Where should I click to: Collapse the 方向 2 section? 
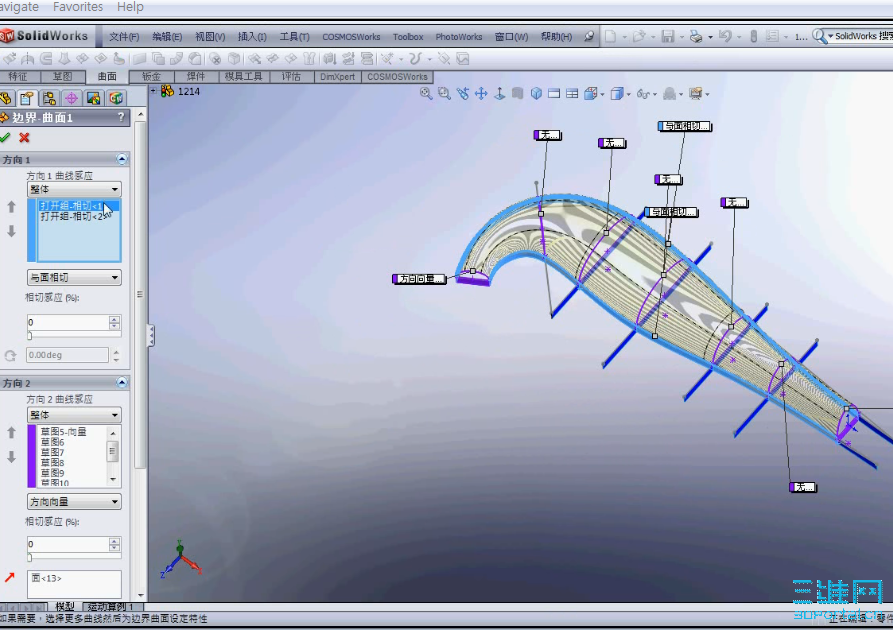click(122, 382)
